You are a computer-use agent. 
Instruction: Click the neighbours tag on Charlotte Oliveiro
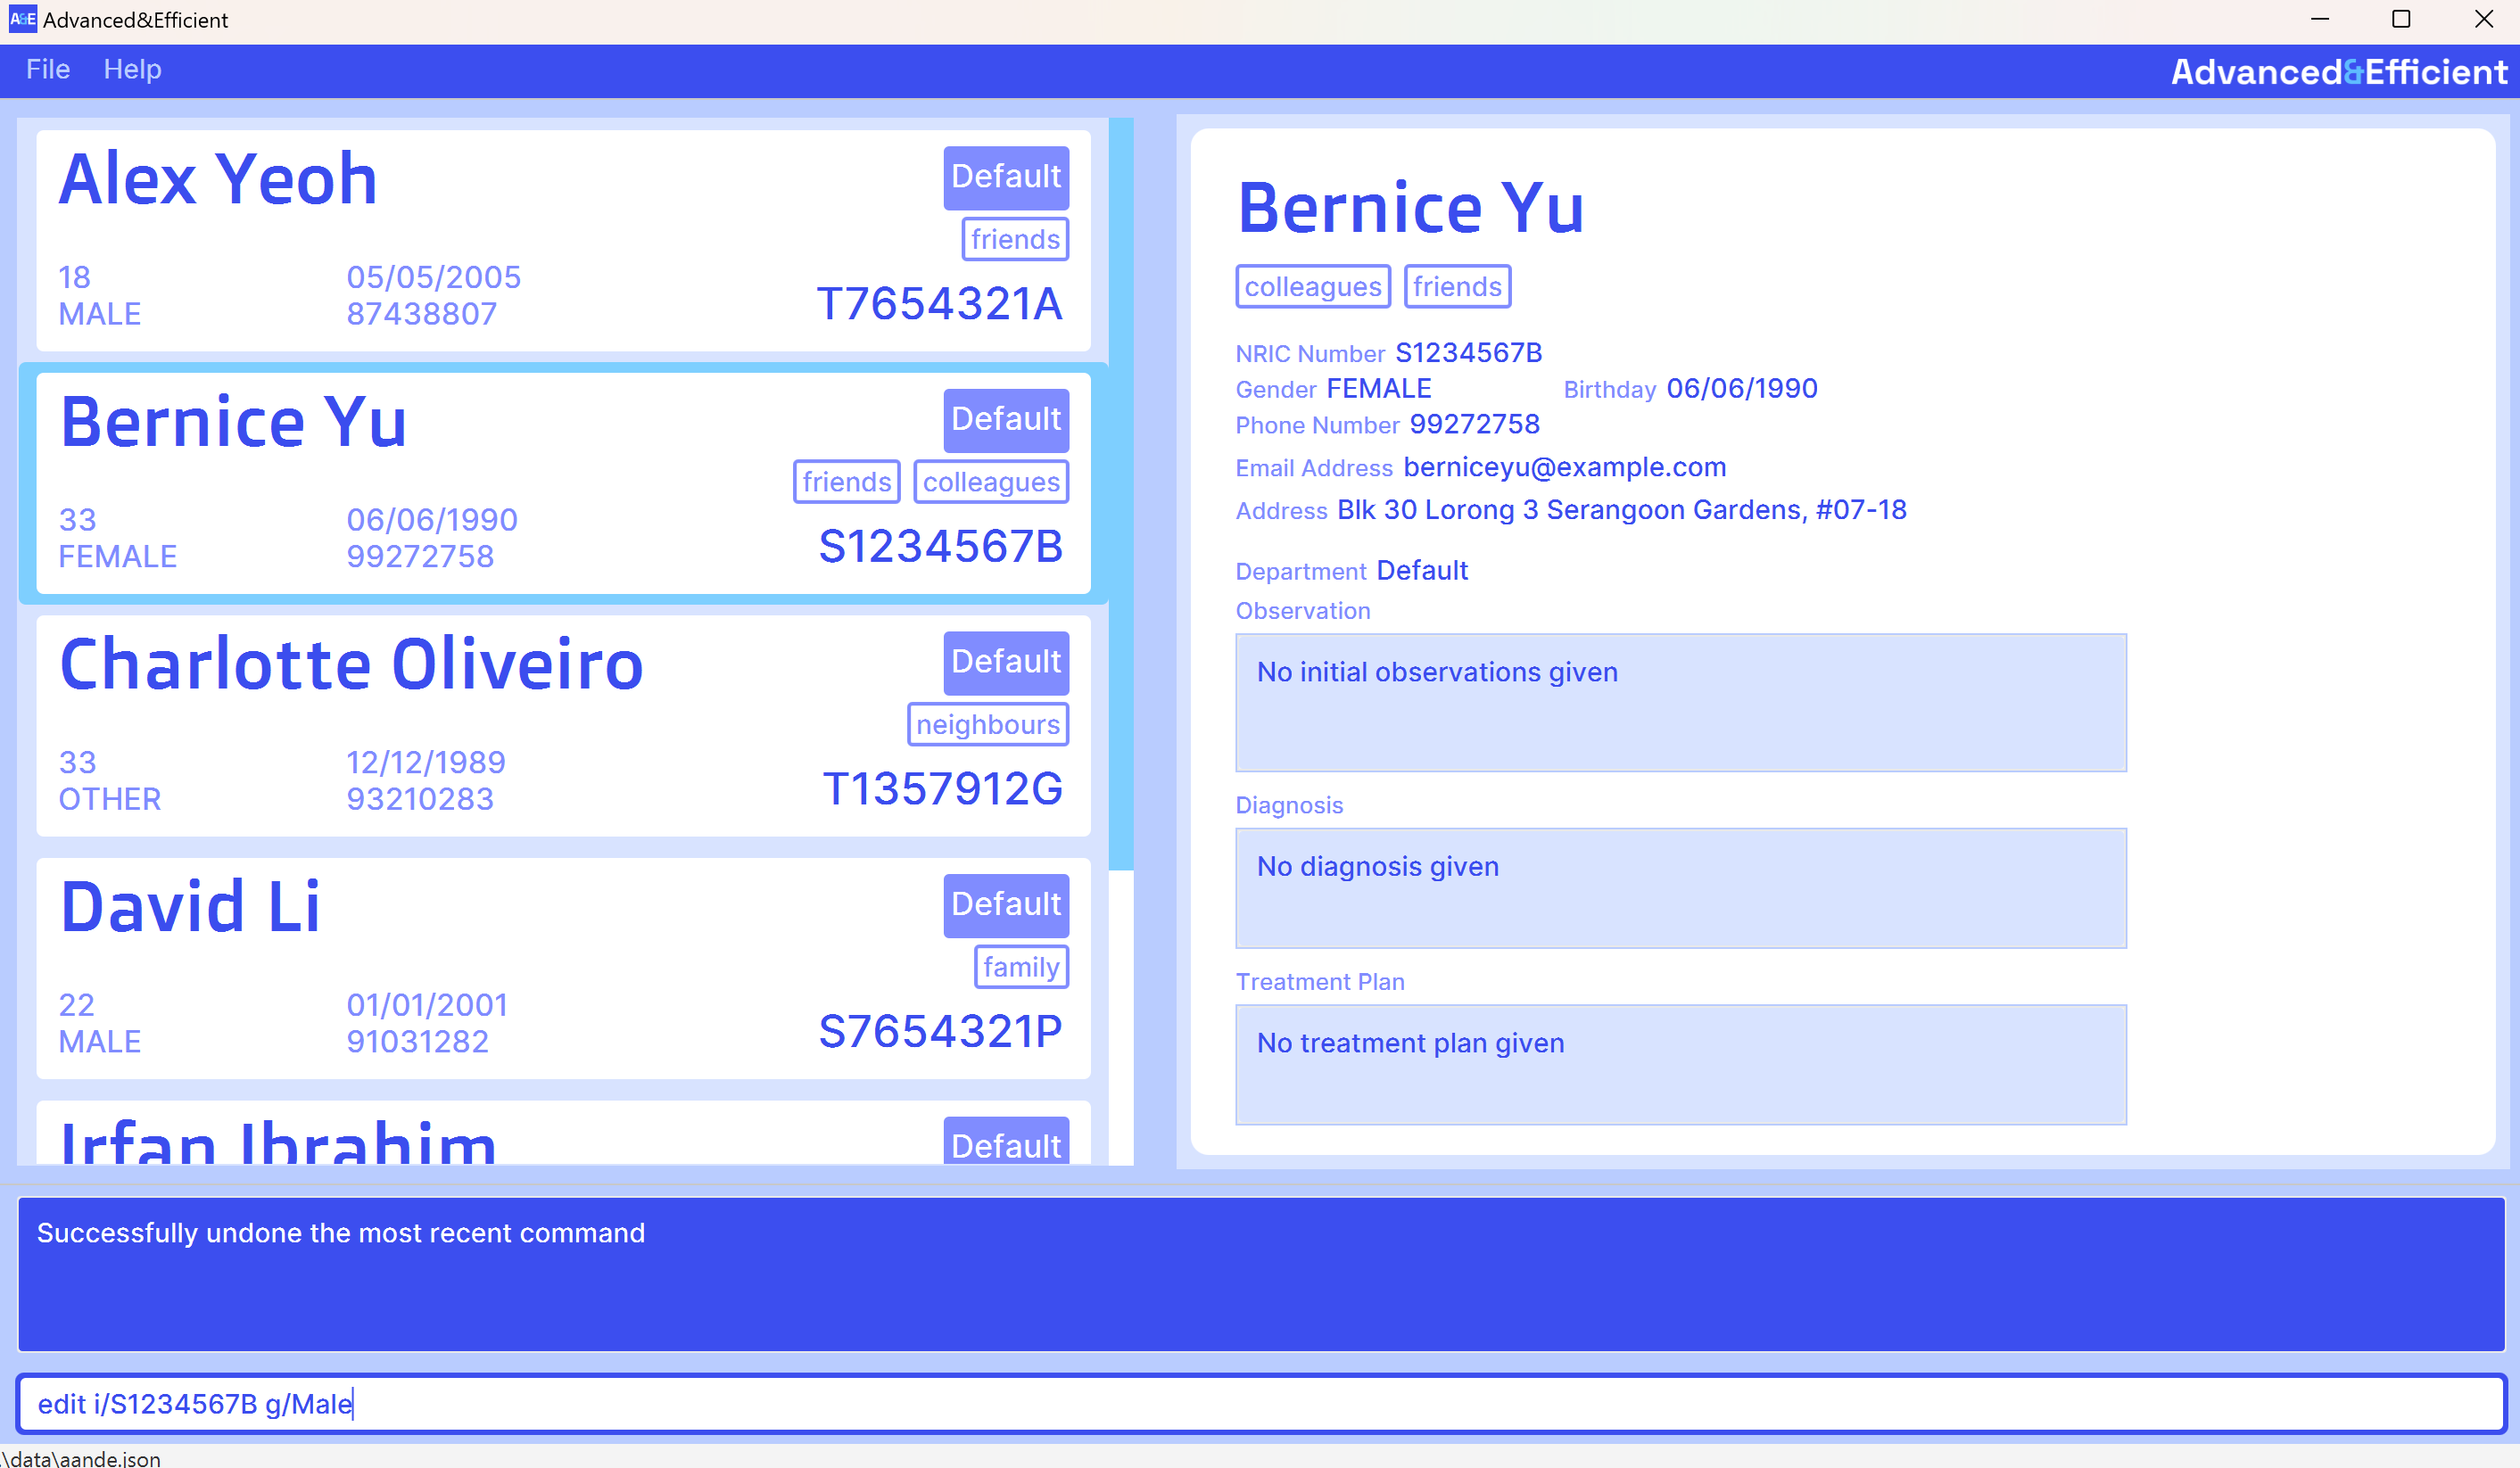[x=987, y=724]
